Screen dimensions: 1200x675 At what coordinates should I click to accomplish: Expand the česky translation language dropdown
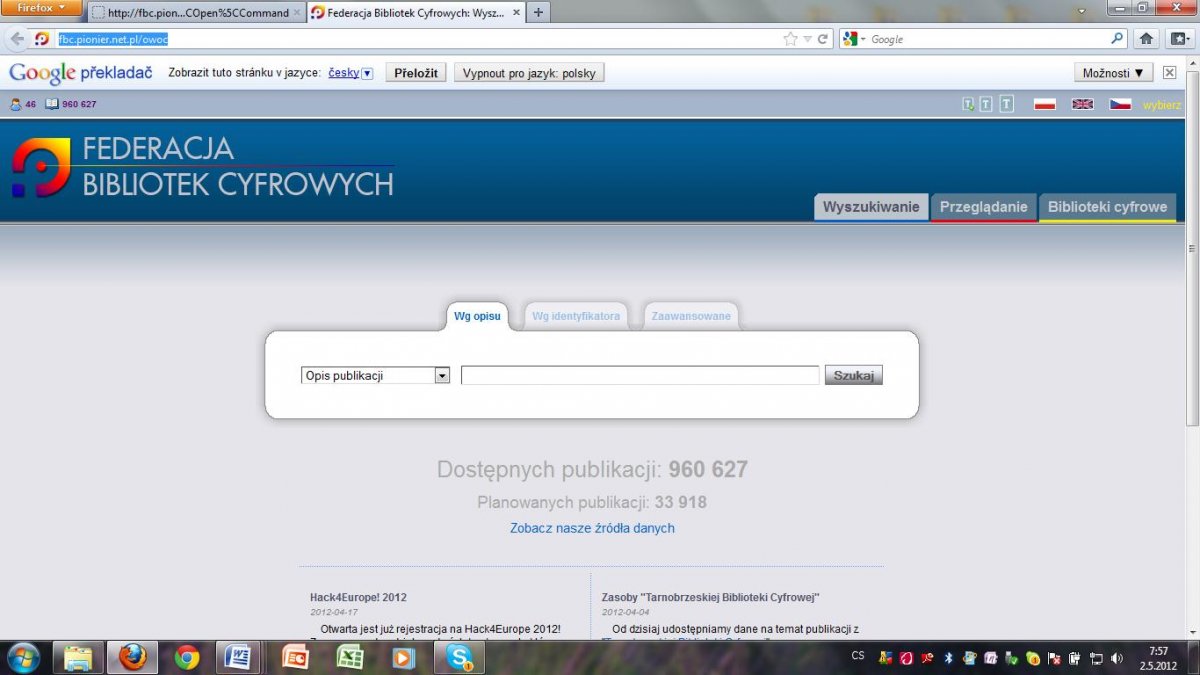click(x=367, y=73)
